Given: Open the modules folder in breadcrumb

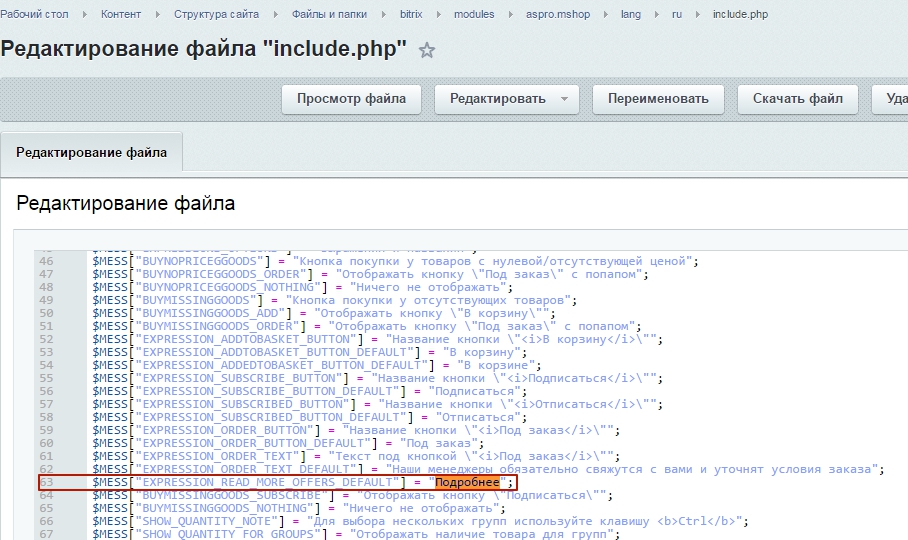Looking at the screenshot, I should tap(474, 15).
